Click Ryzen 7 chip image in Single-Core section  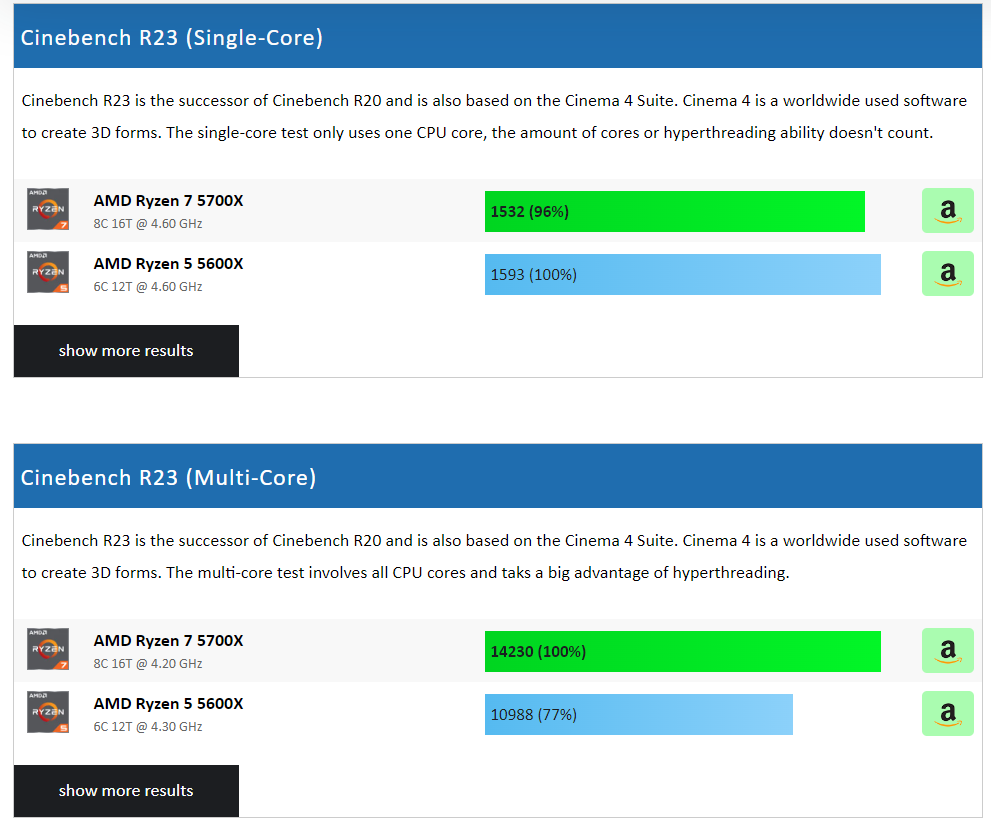48,209
